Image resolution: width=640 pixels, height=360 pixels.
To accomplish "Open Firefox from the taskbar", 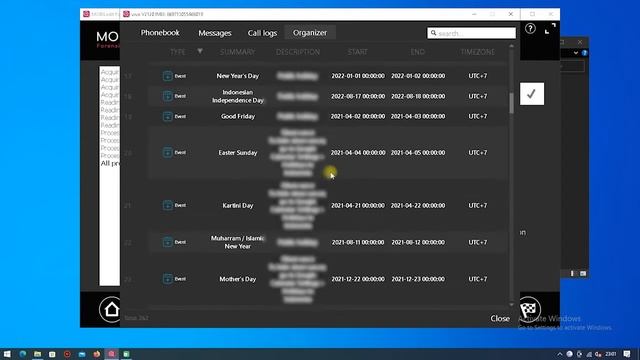I will (97, 354).
